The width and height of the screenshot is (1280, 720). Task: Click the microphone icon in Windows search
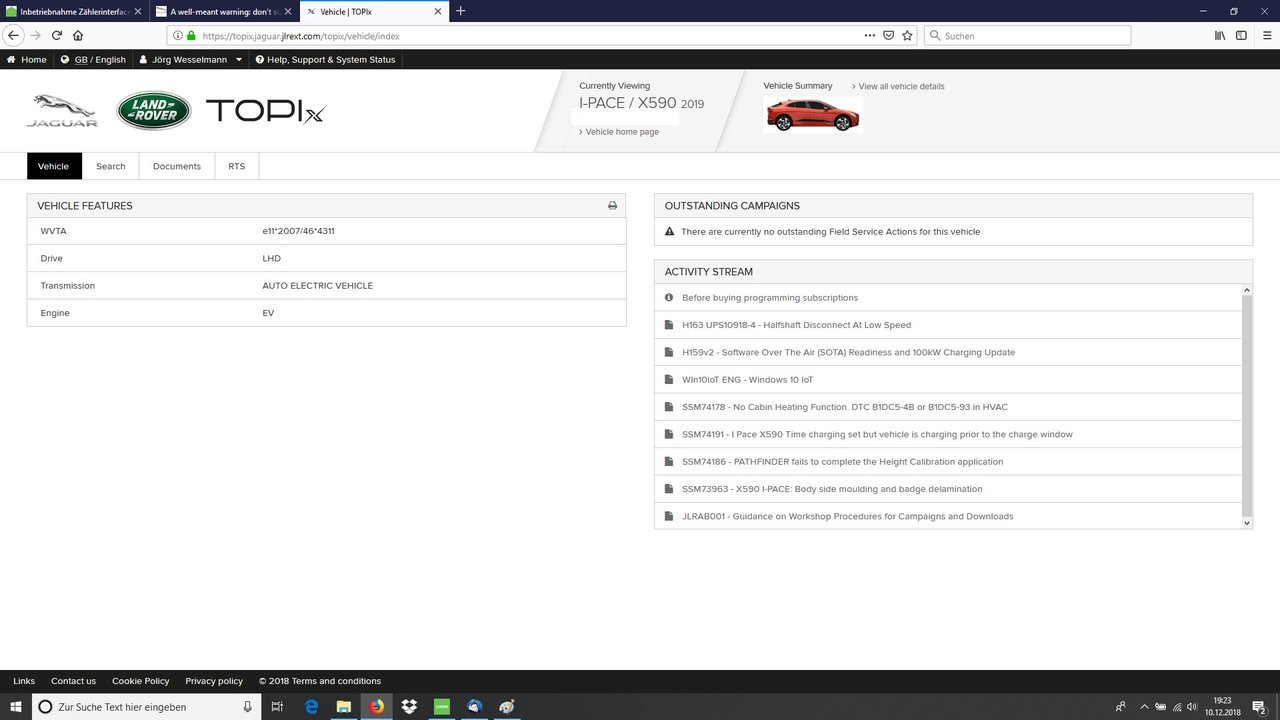[x=248, y=707]
